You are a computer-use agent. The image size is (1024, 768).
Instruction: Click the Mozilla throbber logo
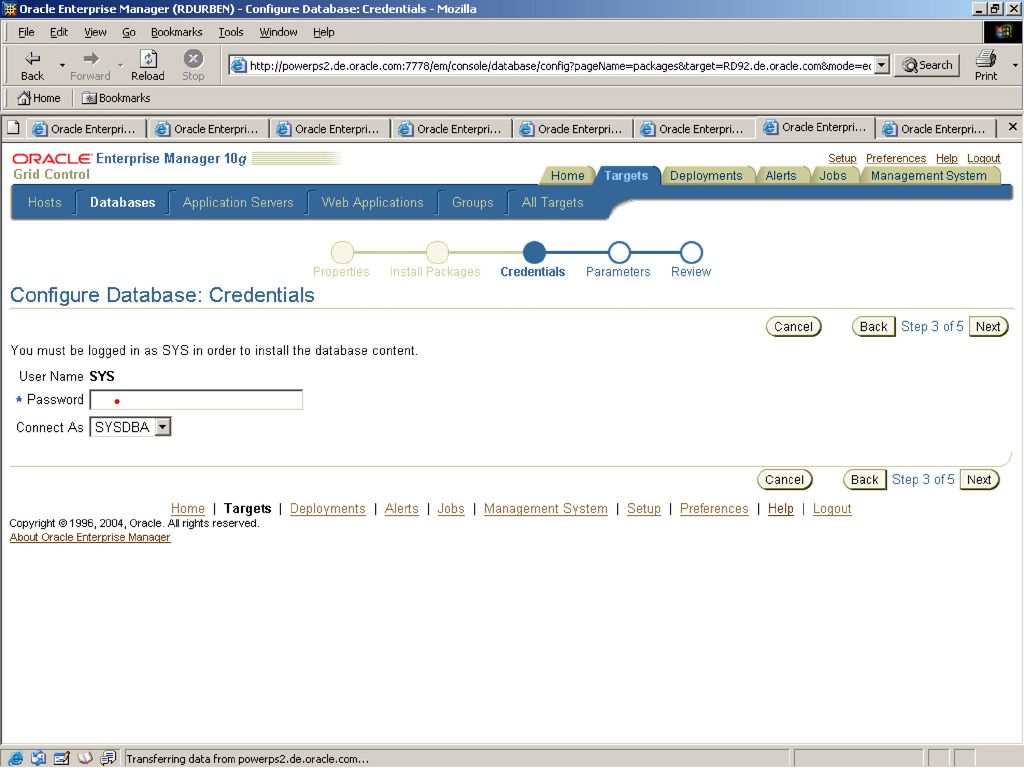tap(1002, 31)
